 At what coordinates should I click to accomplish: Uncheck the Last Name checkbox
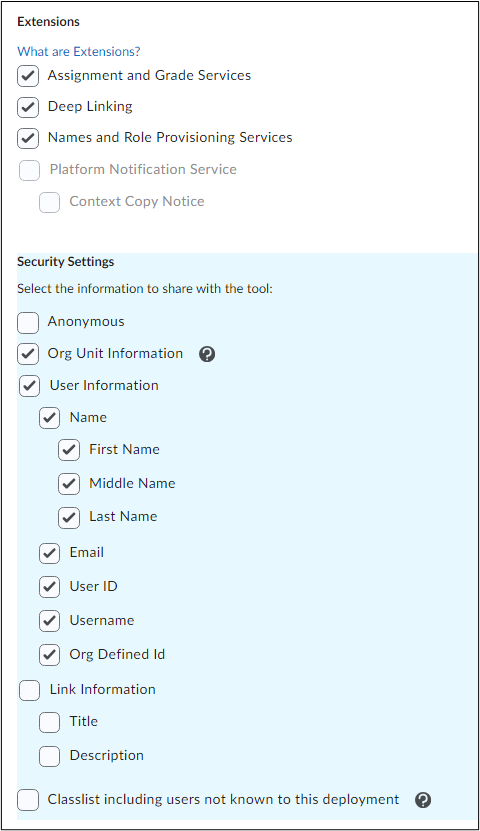tap(69, 518)
